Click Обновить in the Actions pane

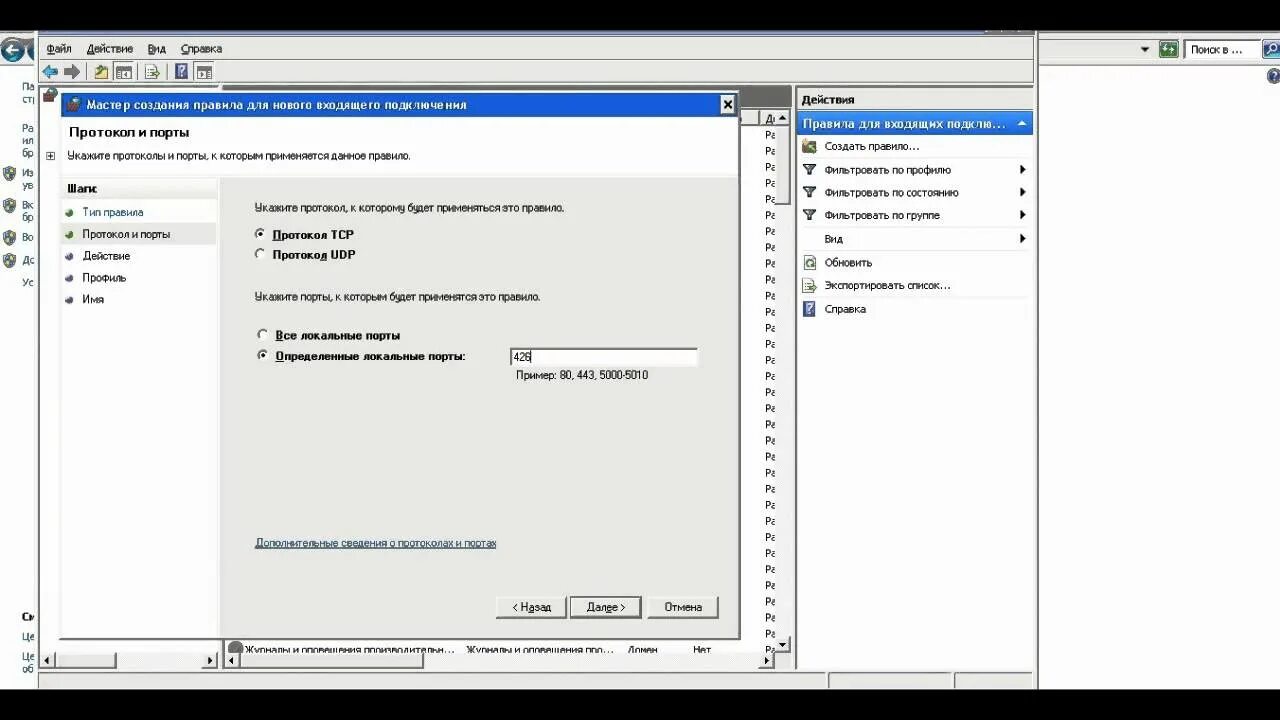coord(848,262)
